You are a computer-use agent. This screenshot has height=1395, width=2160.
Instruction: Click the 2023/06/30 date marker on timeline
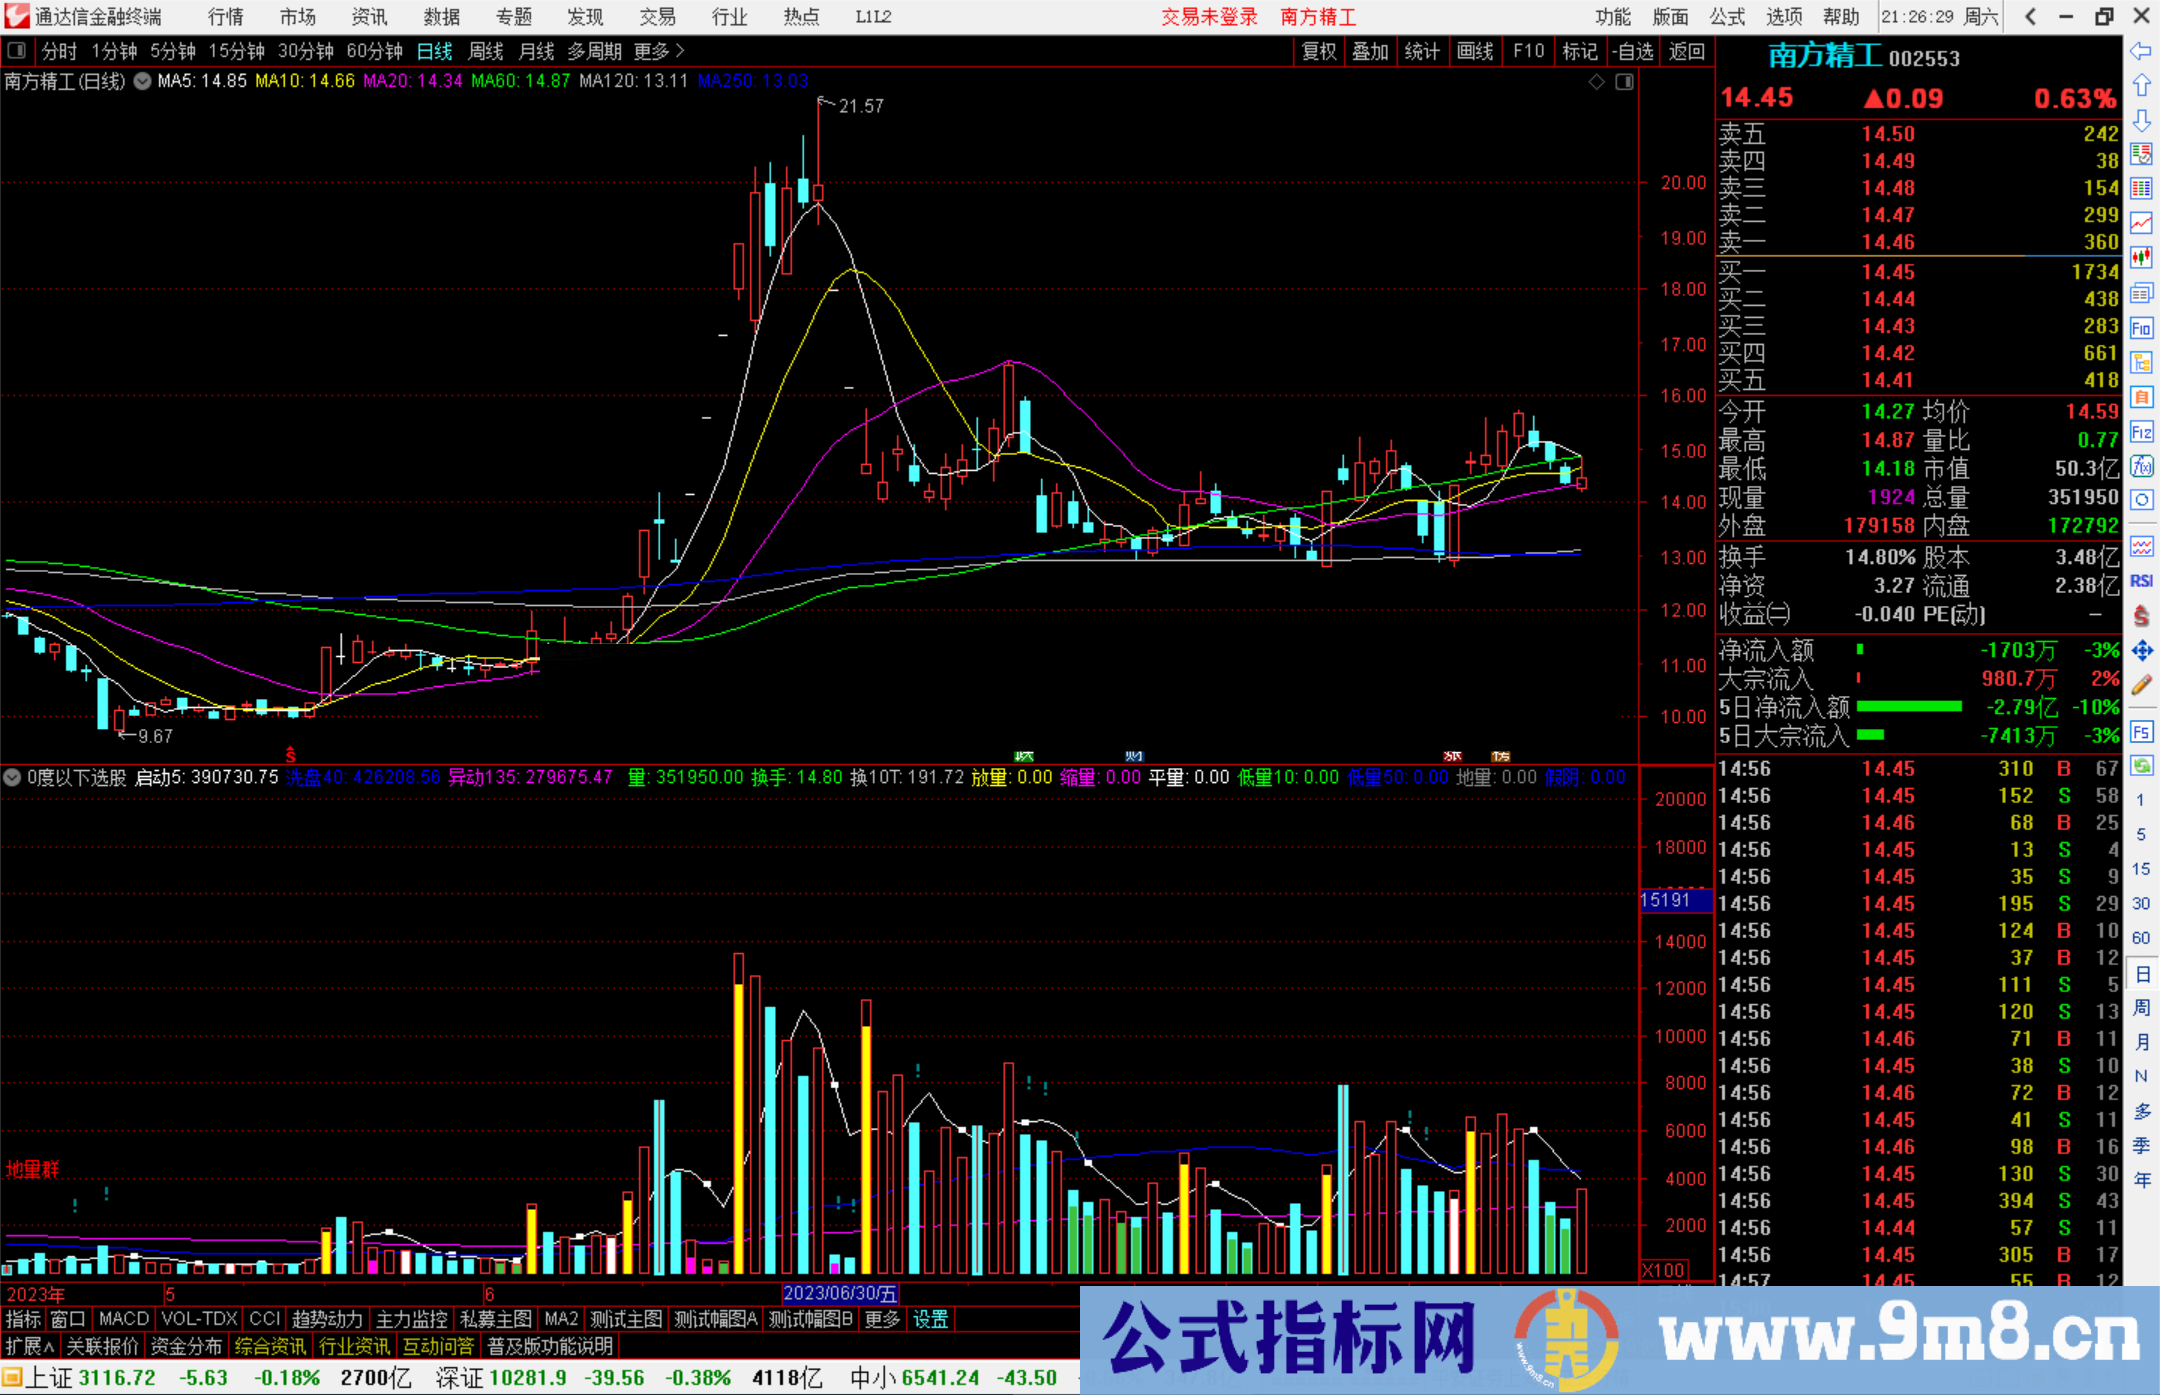840,1293
